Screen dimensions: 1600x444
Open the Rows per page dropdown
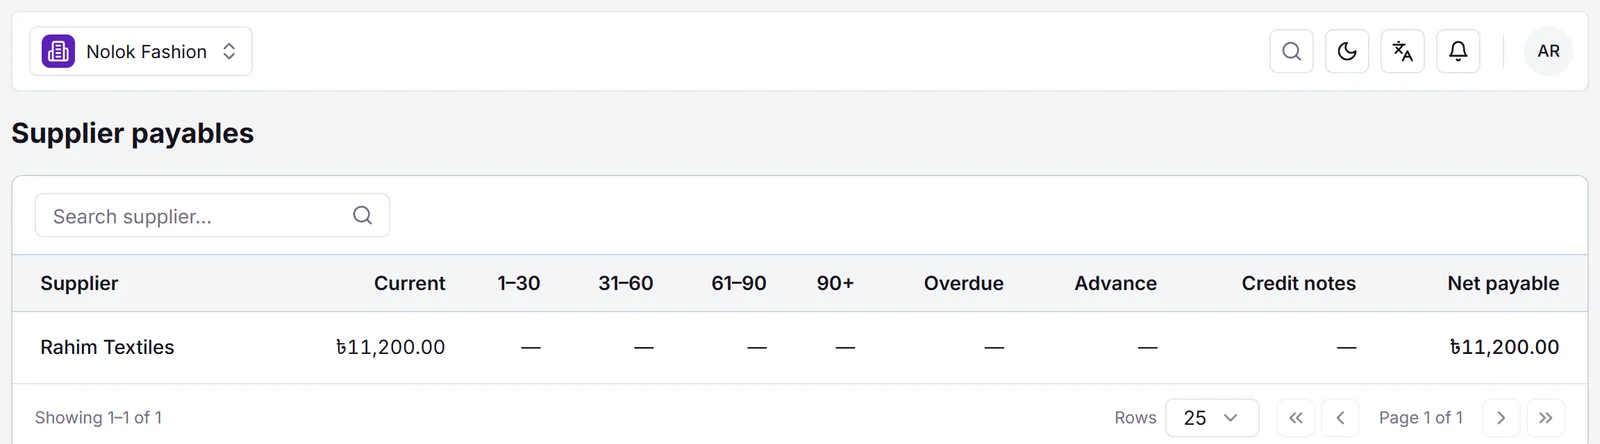pos(1212,417)
